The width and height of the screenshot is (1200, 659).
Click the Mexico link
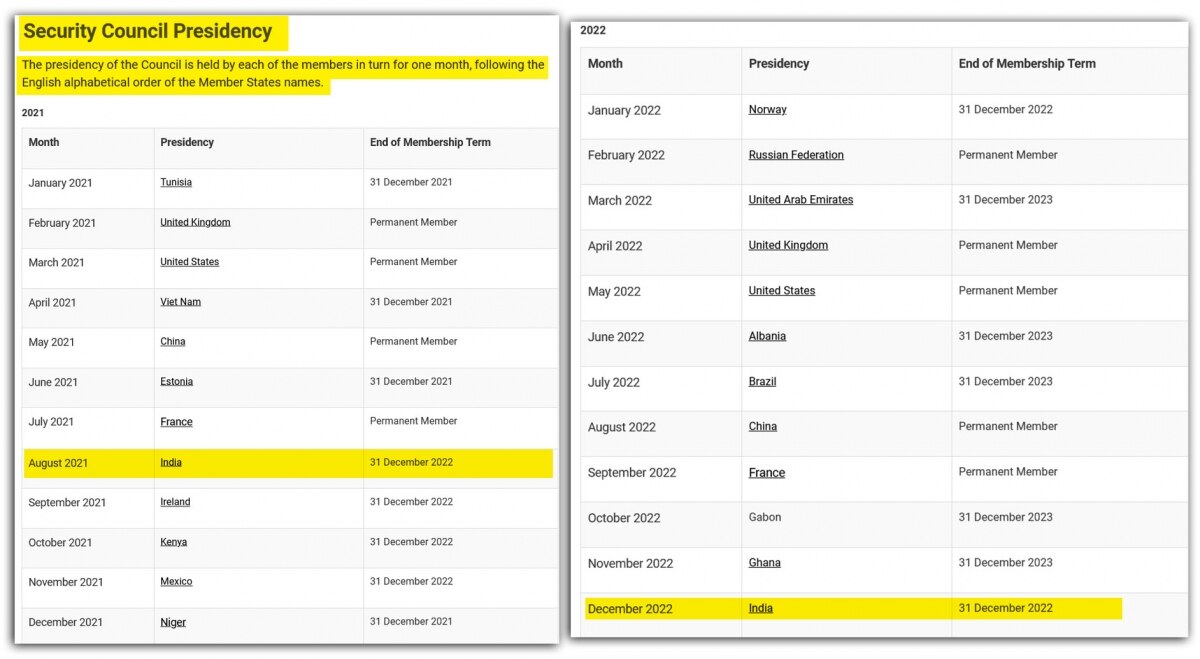[176, 582]
